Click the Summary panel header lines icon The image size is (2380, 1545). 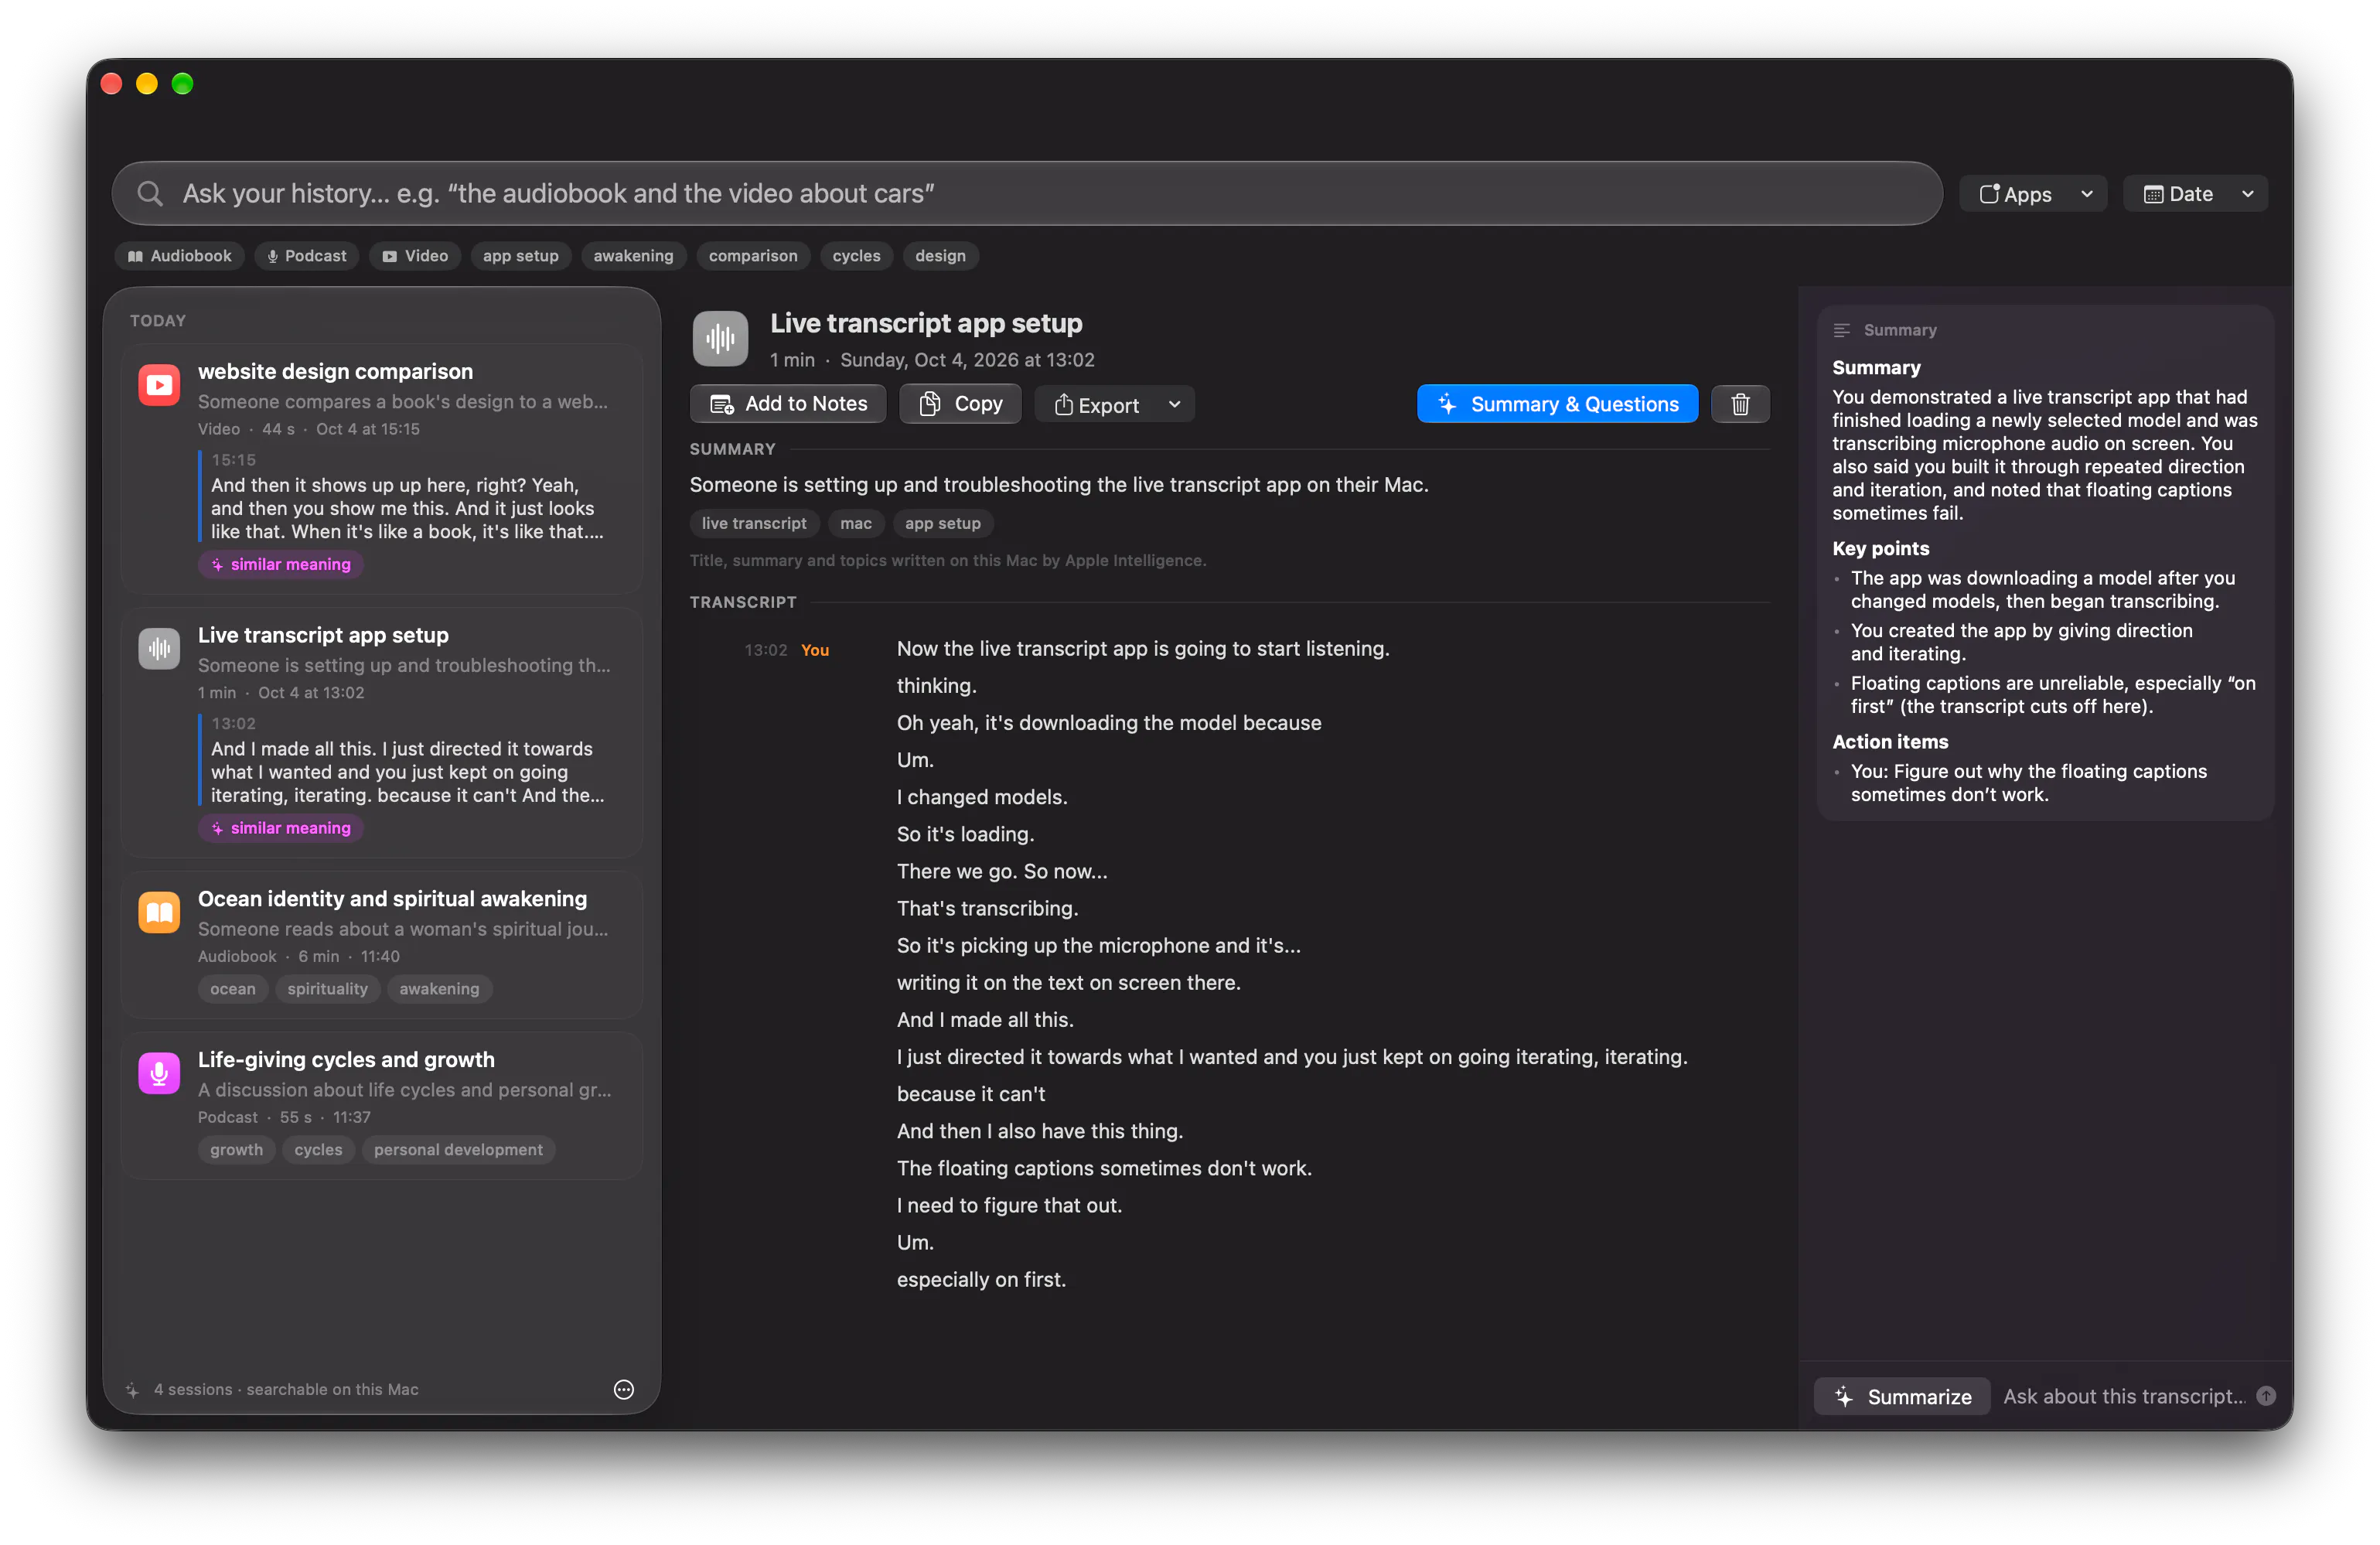coord(1841,330)
